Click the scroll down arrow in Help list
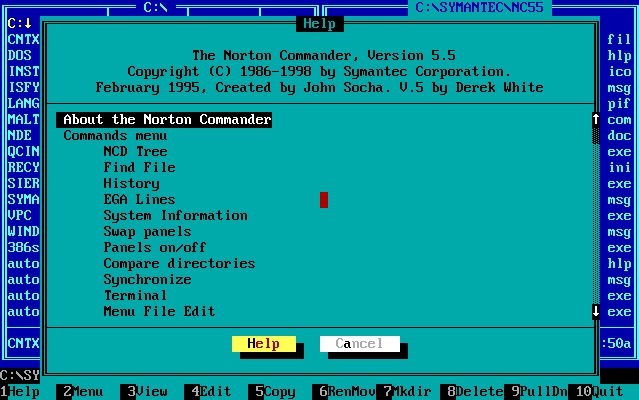Image resolution: width=639 pixels, height=400 pixels. 595,311
